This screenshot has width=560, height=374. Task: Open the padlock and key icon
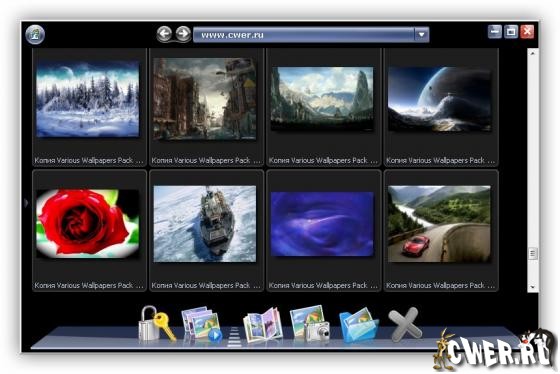point(157,324)
